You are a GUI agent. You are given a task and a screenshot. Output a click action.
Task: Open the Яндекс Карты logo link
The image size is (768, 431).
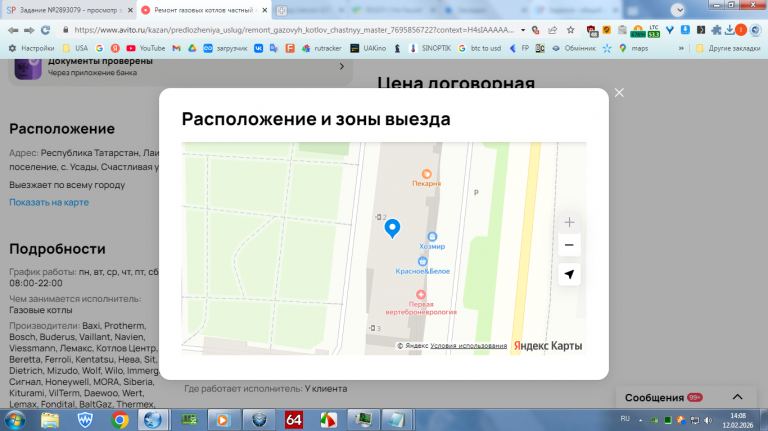[548, 346]
